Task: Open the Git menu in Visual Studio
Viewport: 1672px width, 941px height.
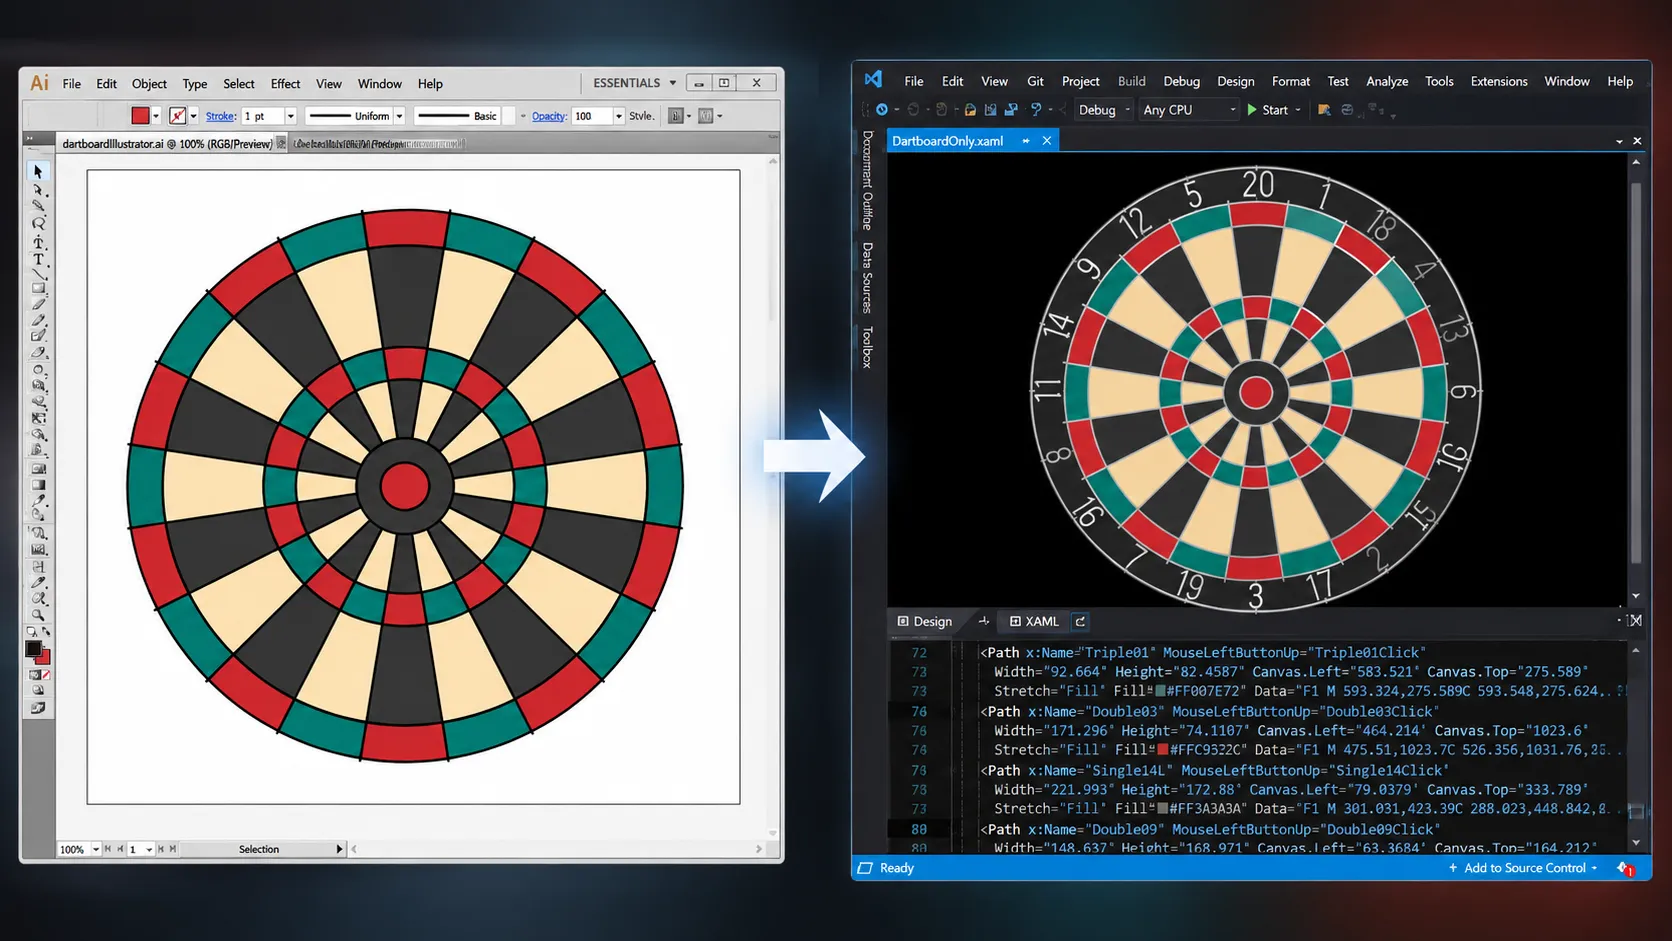Action: 1035,81
